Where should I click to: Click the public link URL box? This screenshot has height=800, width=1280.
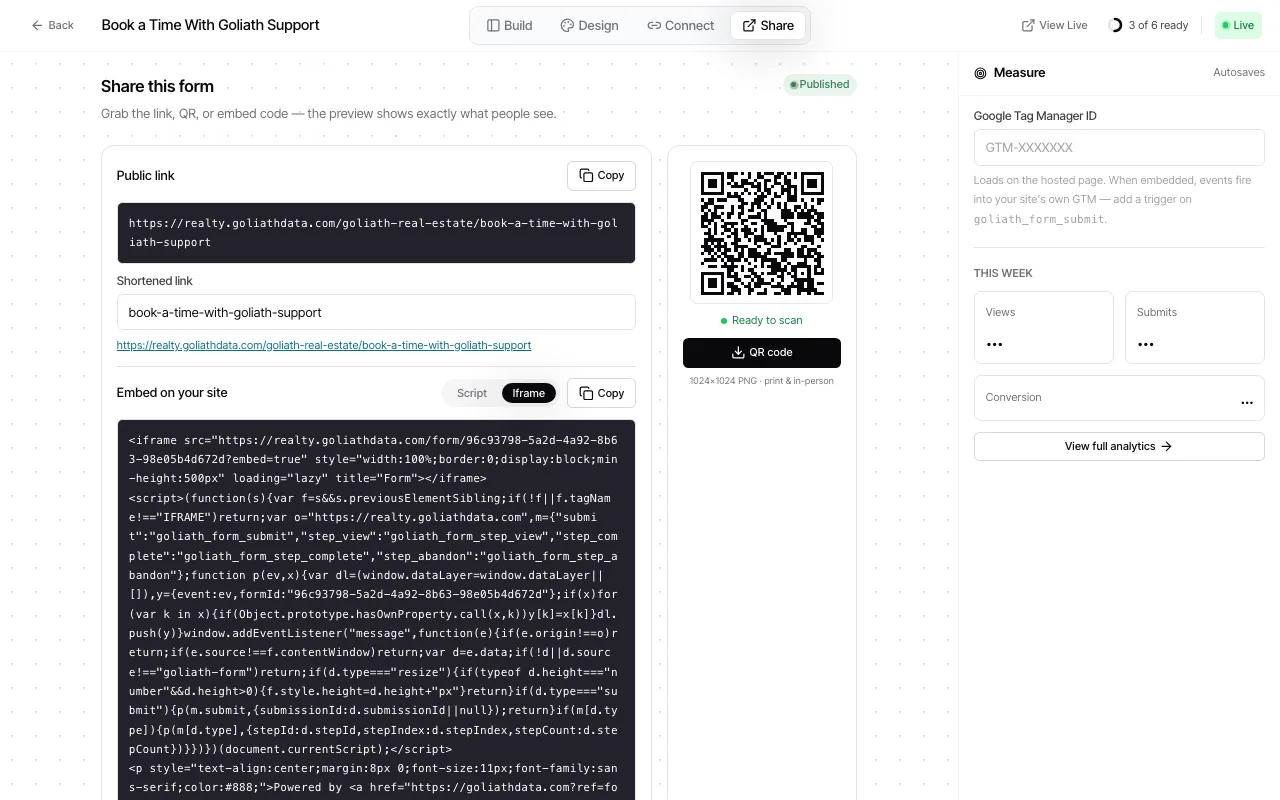[x=376, y=233]
